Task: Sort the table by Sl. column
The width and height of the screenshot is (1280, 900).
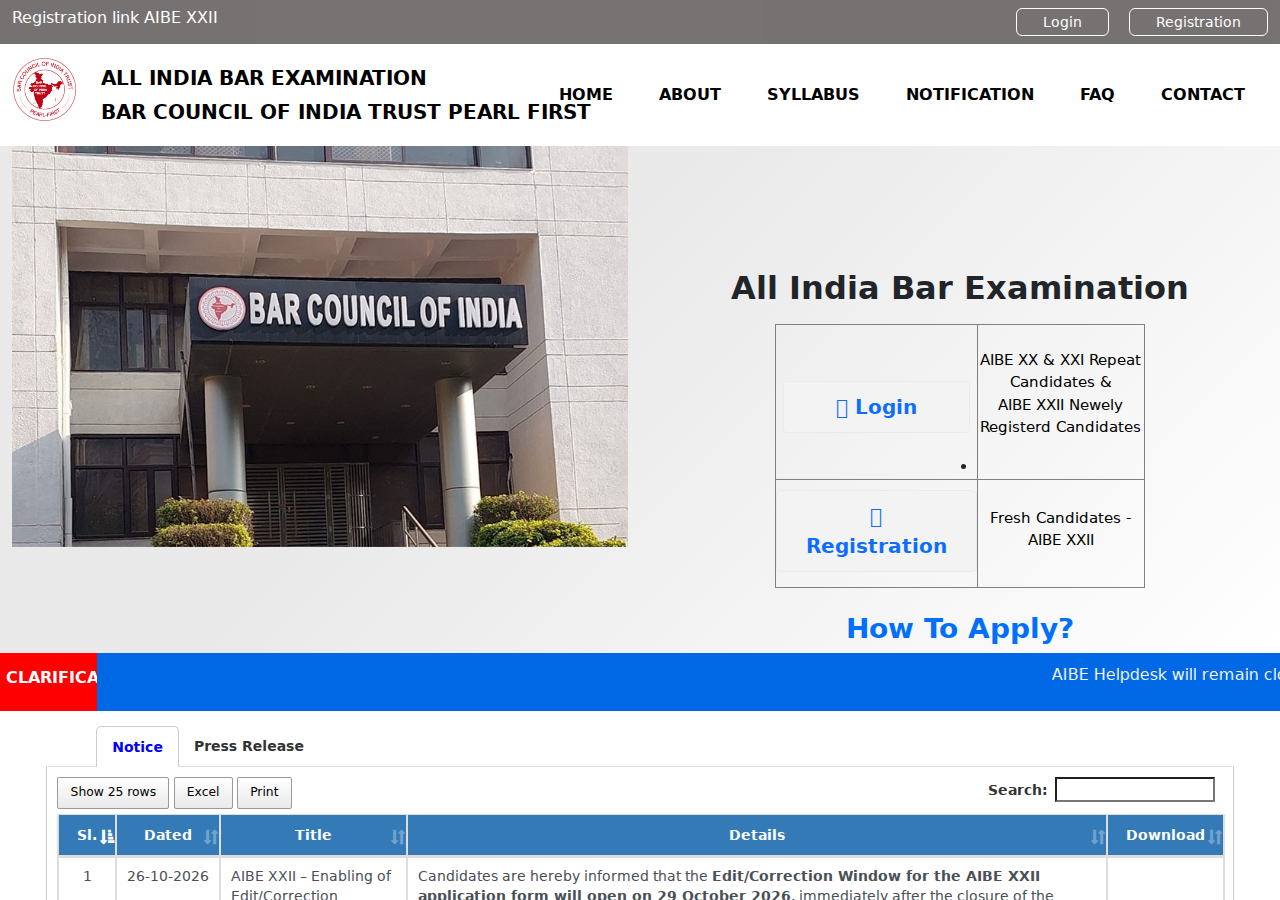Action: click(x=87, y=836)
